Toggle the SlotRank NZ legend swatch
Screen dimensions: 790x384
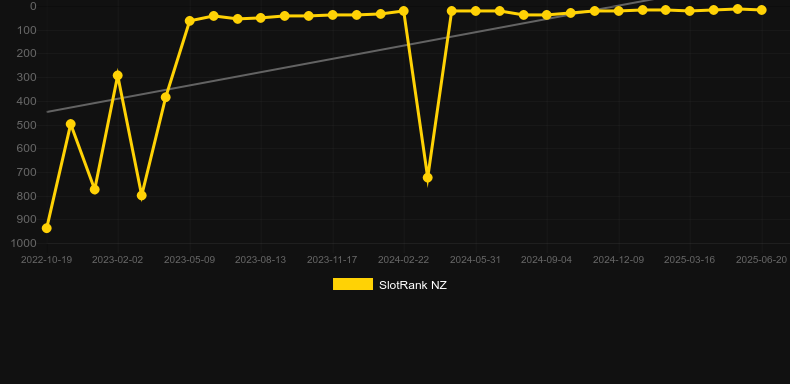point(353,284)
